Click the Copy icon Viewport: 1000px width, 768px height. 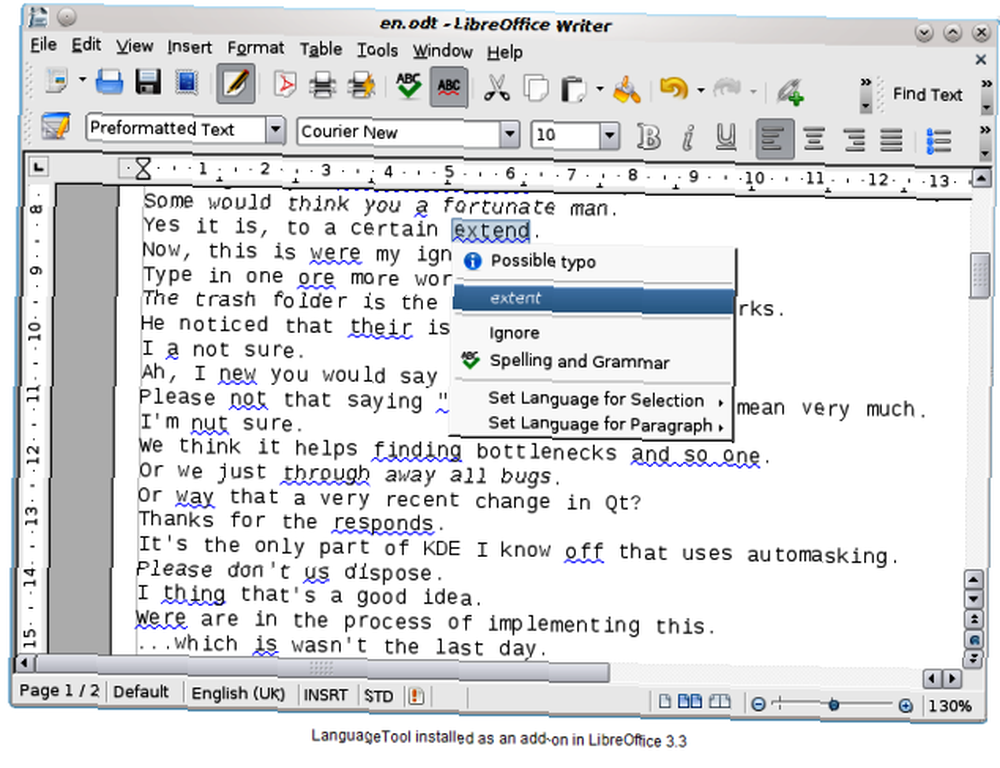point(536,88)
